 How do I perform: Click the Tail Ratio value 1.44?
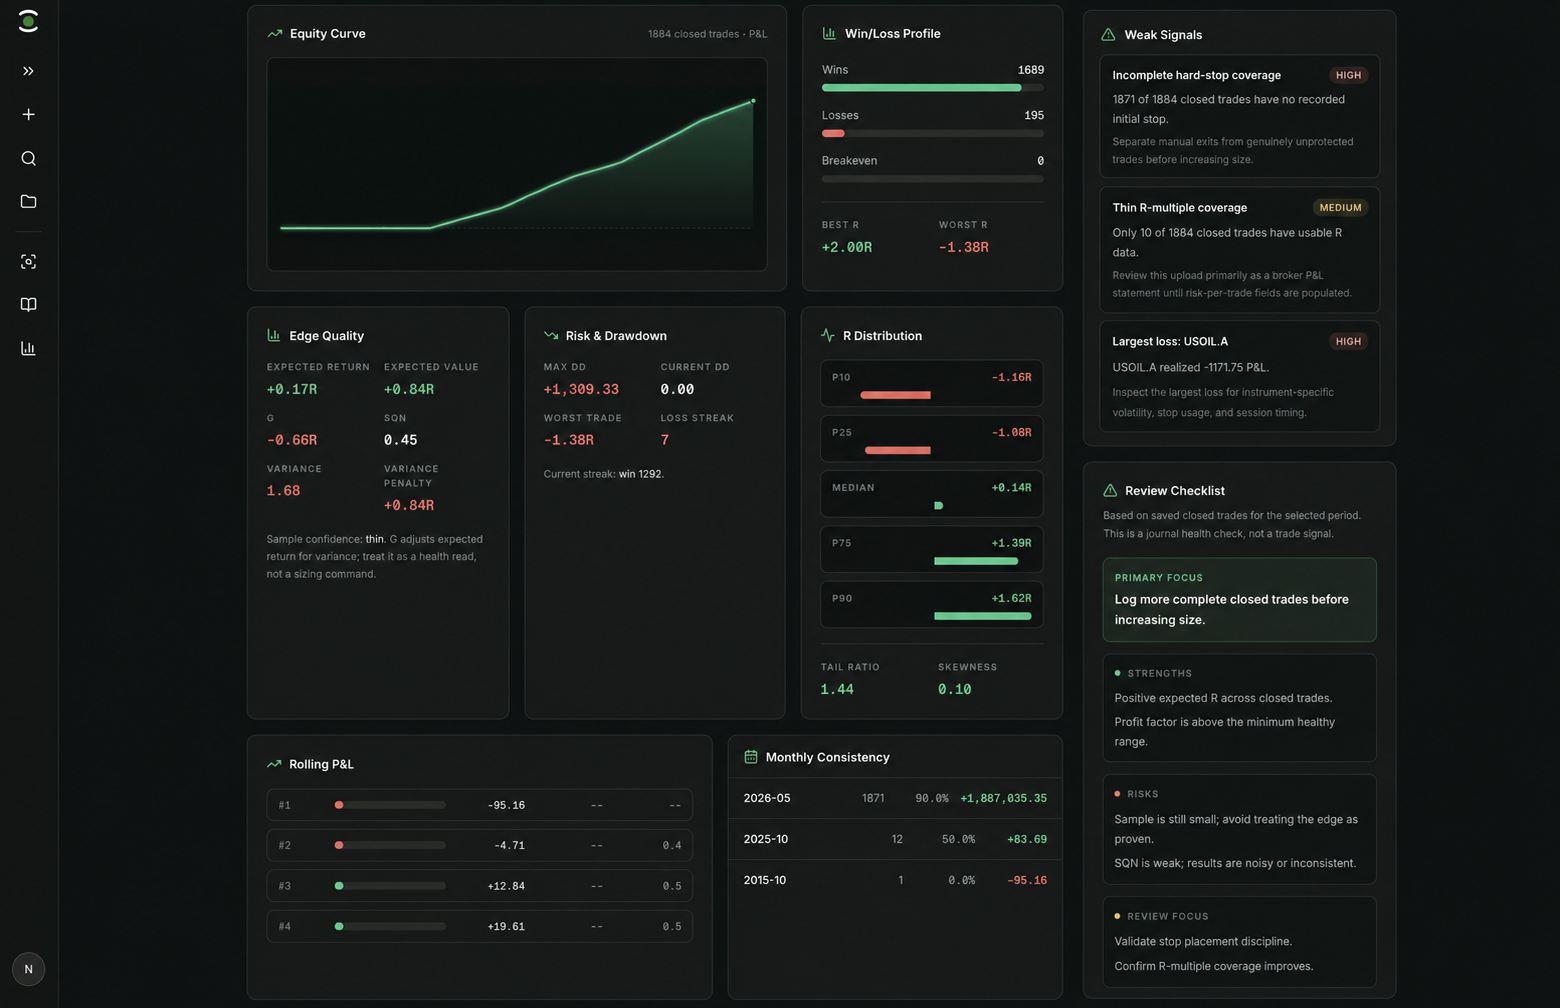[x=837, y=689]
